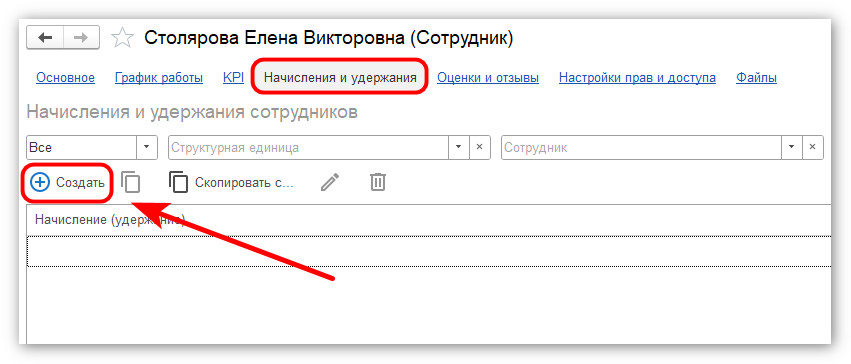Click Скопировать с... button
Screen dimensions: 851x364
click(x=232, y=182)
